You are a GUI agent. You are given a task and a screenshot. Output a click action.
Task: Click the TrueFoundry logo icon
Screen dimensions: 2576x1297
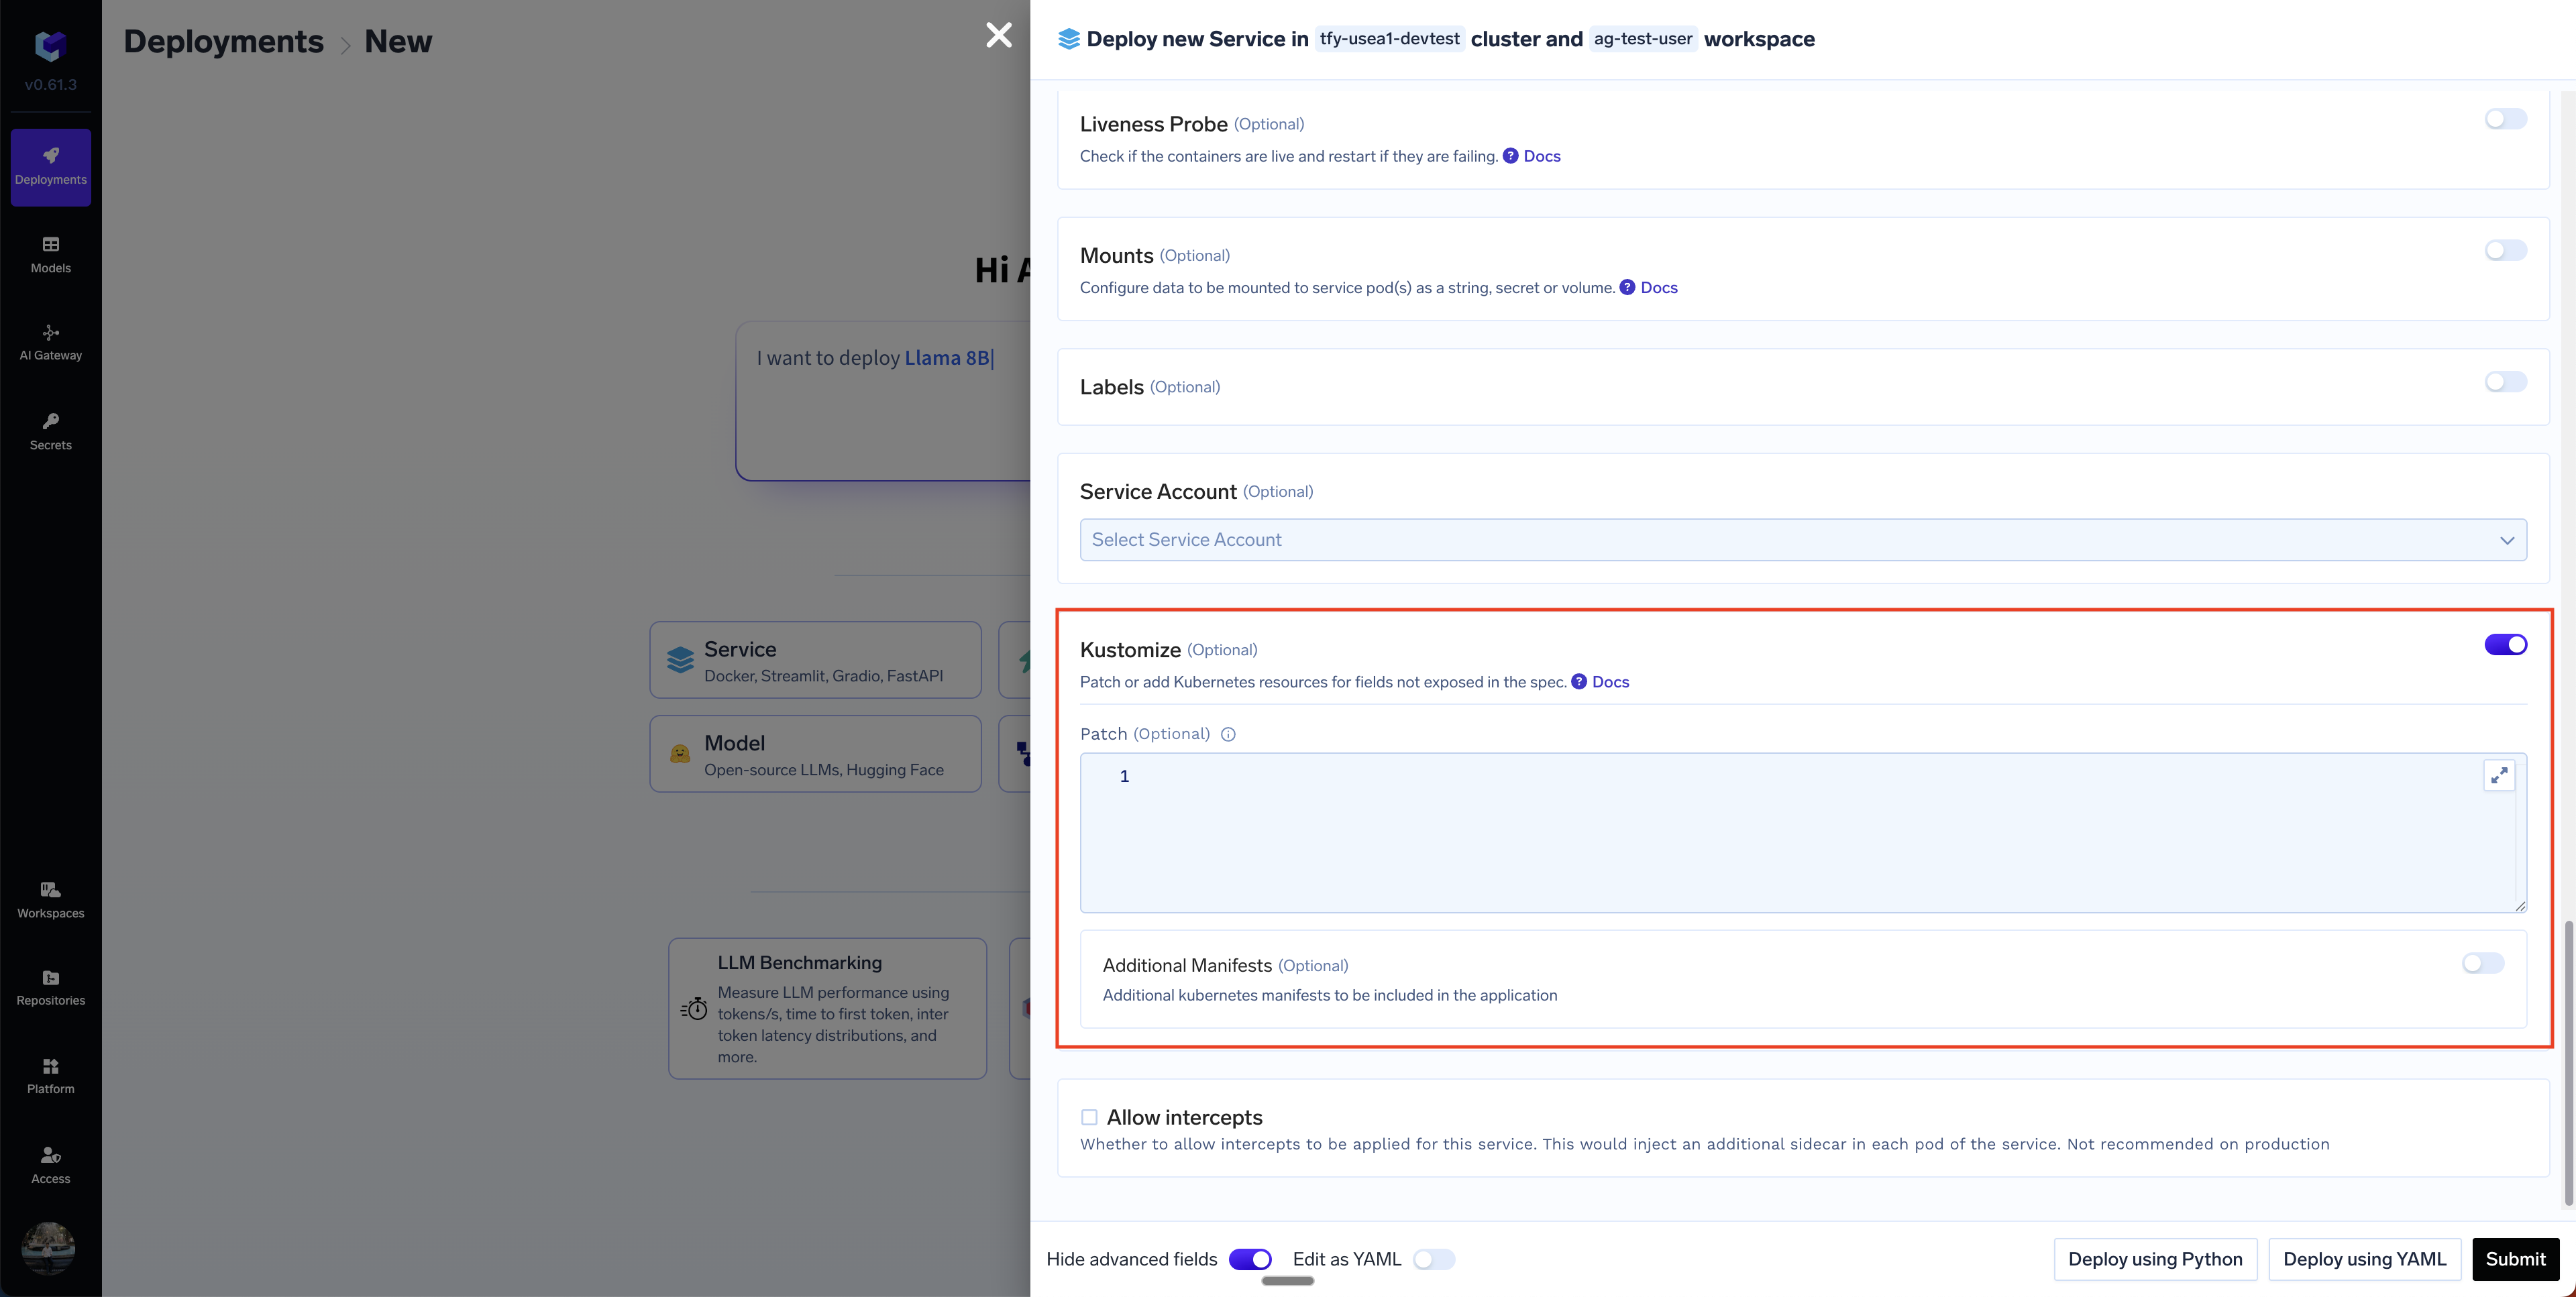click(x=50, y=45)
